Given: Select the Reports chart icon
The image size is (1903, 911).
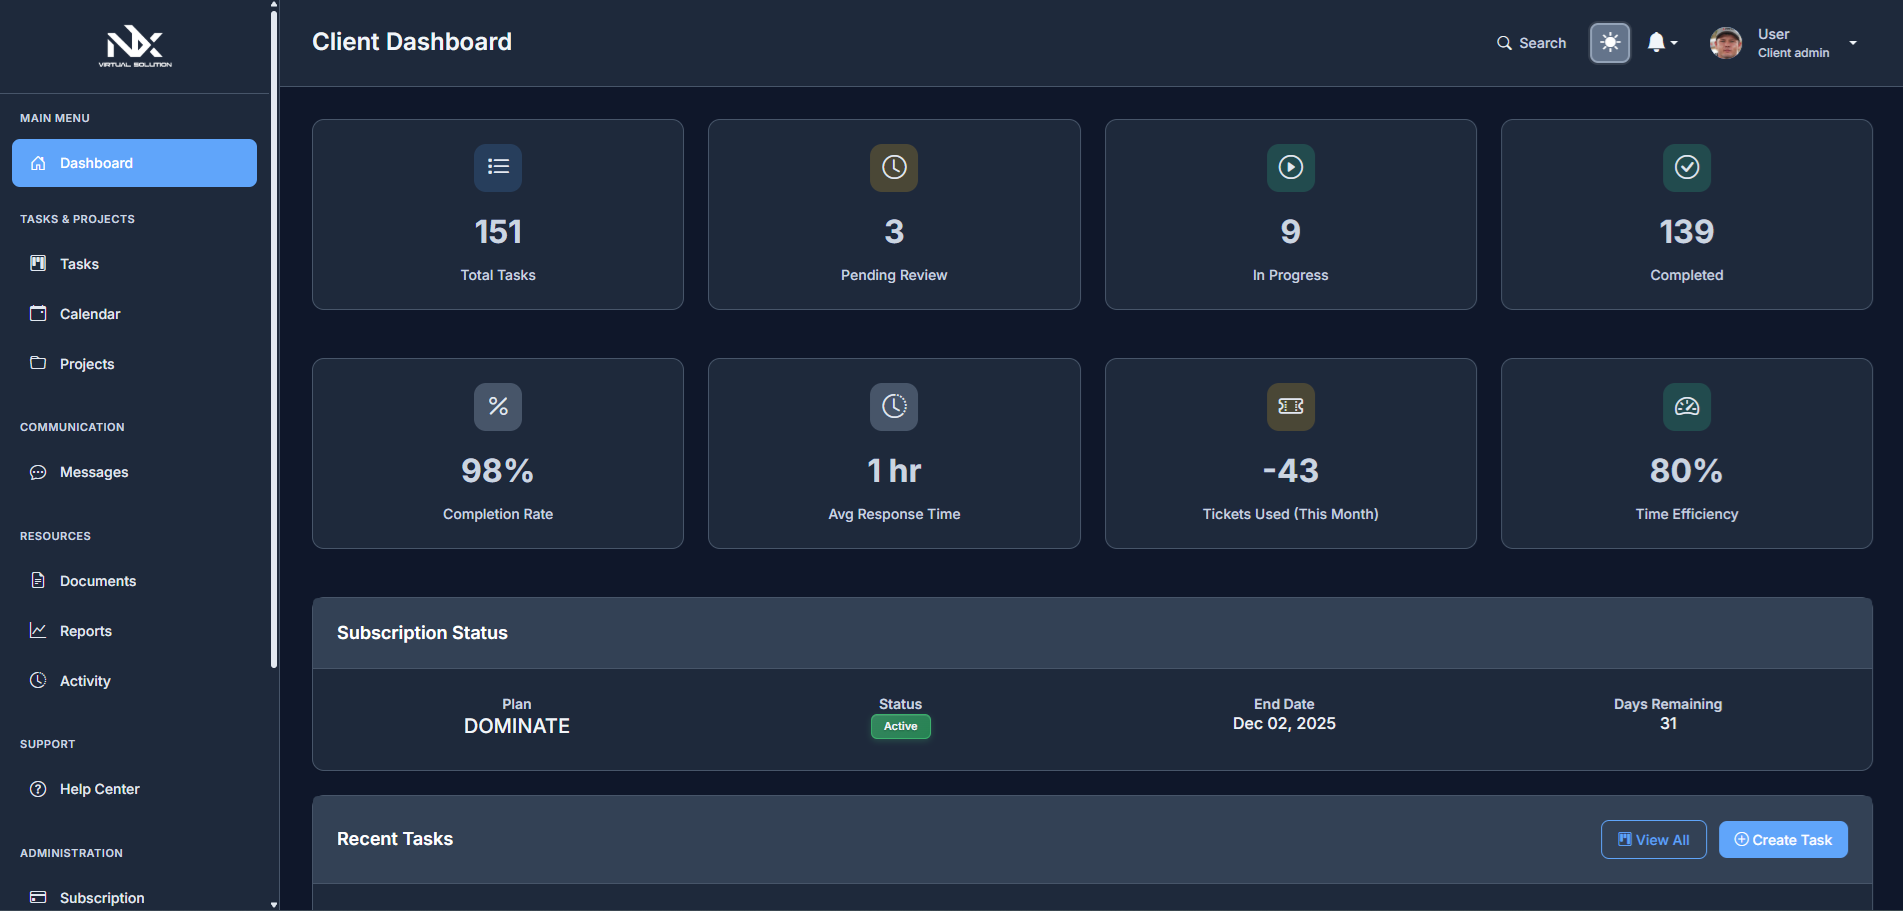Looking at the screenshot, I should pos(38,630).
